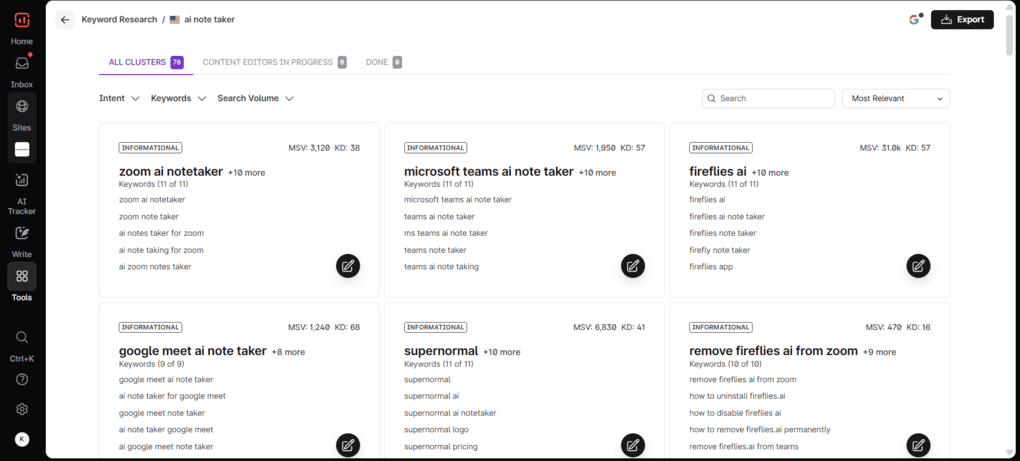The width and height of the screenshot is (1020, 461).
Task: Expand the Search Volume filter dropdown
Action: coord(256,98)
